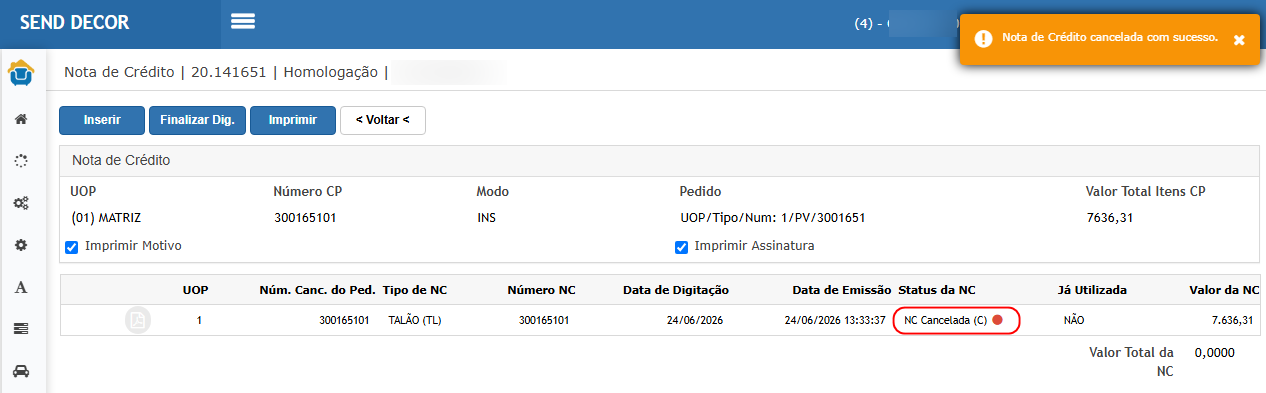Go back with the < Voltar < button

click(383, 120)
